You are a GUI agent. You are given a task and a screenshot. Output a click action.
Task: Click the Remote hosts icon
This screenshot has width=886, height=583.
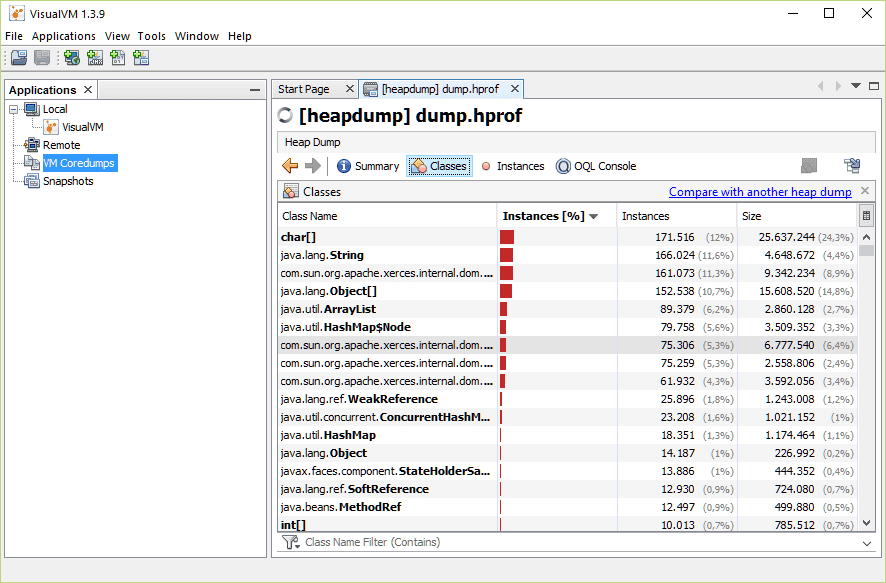click(32, 145)
